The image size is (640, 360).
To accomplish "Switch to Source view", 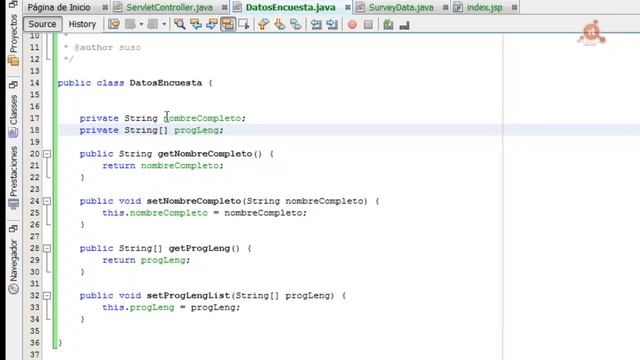I will tap(42, 24).
